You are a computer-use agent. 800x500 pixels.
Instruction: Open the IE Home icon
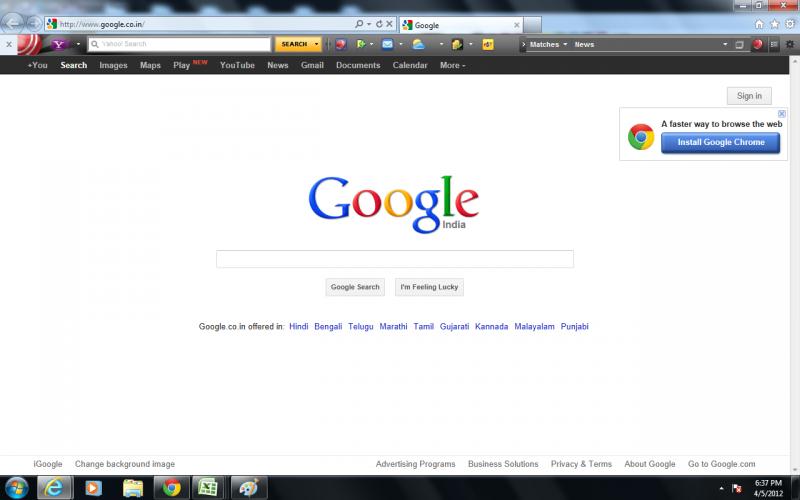pyautogui.click(x=759, y=24)
